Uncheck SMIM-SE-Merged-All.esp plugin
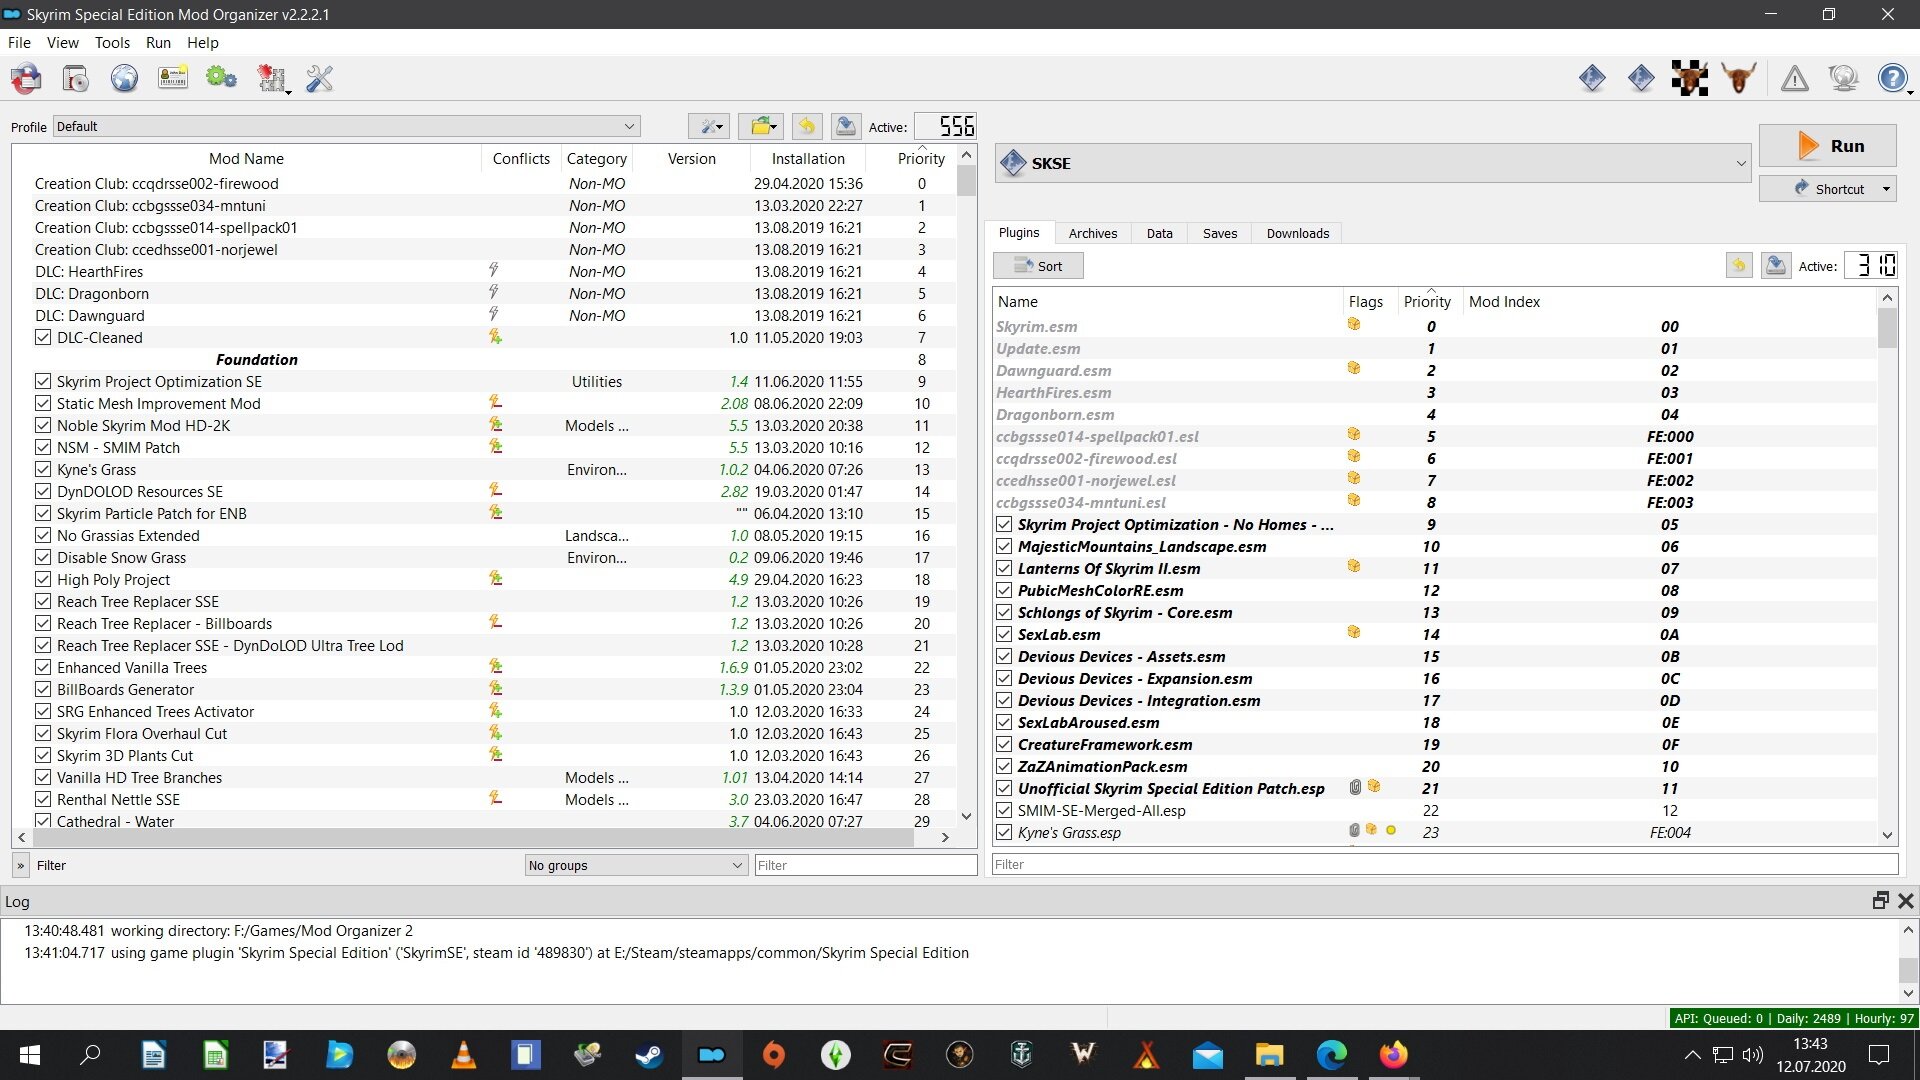This screenshot has width=1920, height=1080. (1004, 810)
